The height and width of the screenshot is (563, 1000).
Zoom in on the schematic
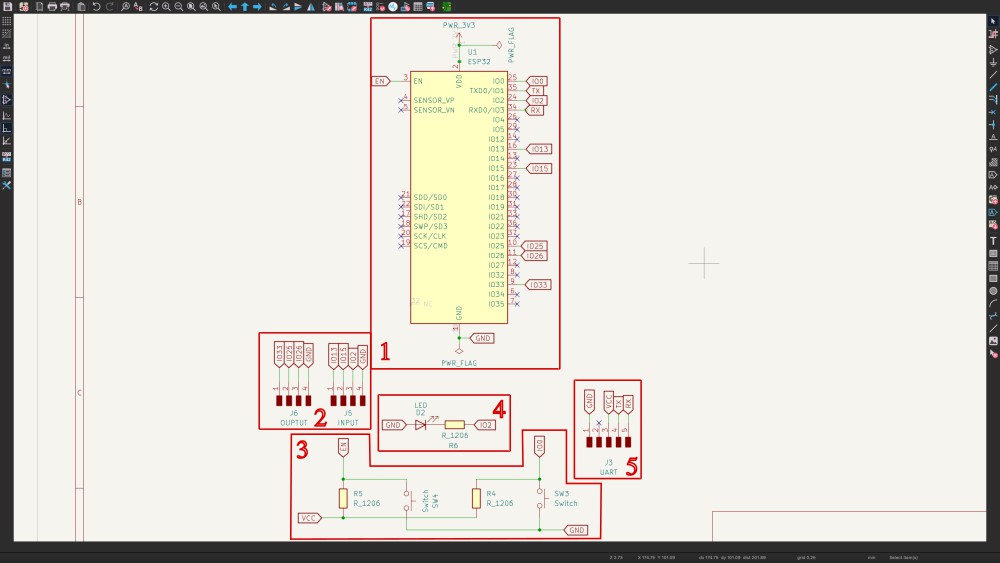point(166,6)
